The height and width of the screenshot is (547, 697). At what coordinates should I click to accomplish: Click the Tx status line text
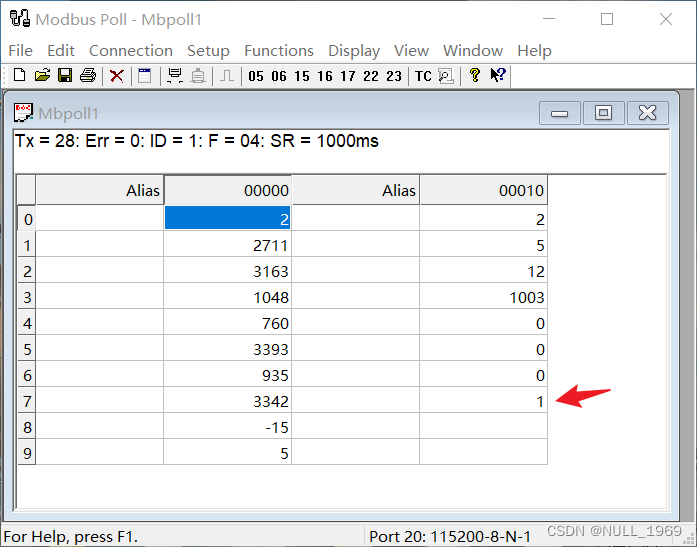coord(196,141)
